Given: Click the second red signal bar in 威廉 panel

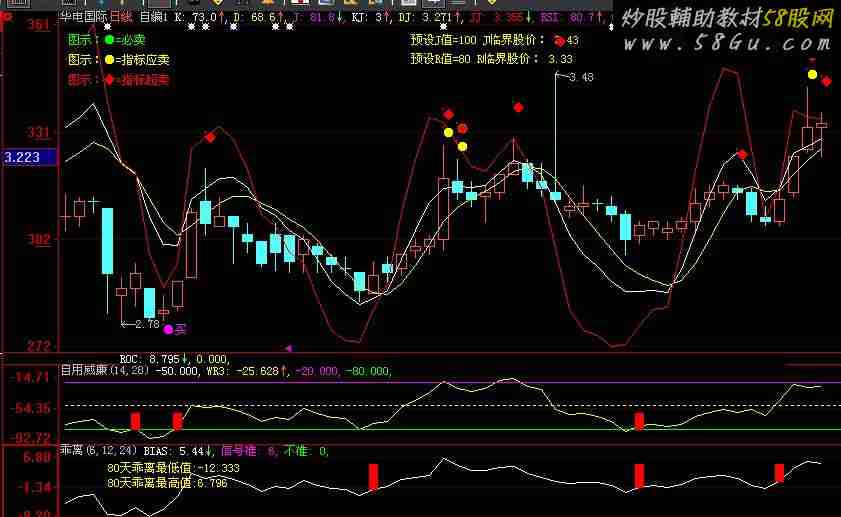Looking at the screenshot, I should tap(178, 421).
